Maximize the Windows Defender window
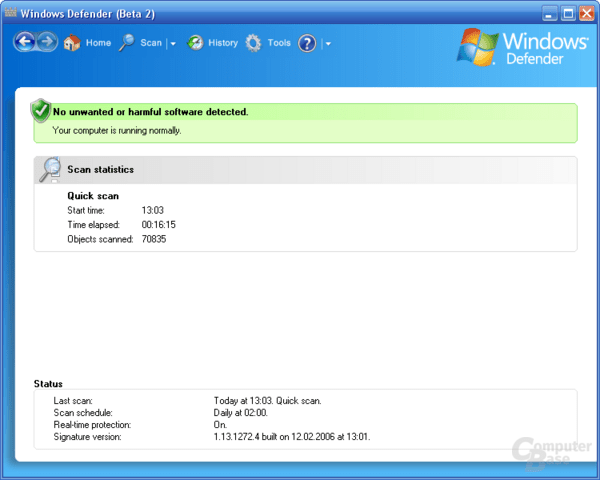Viewport: 600px width, 480px height. [568, 14]
